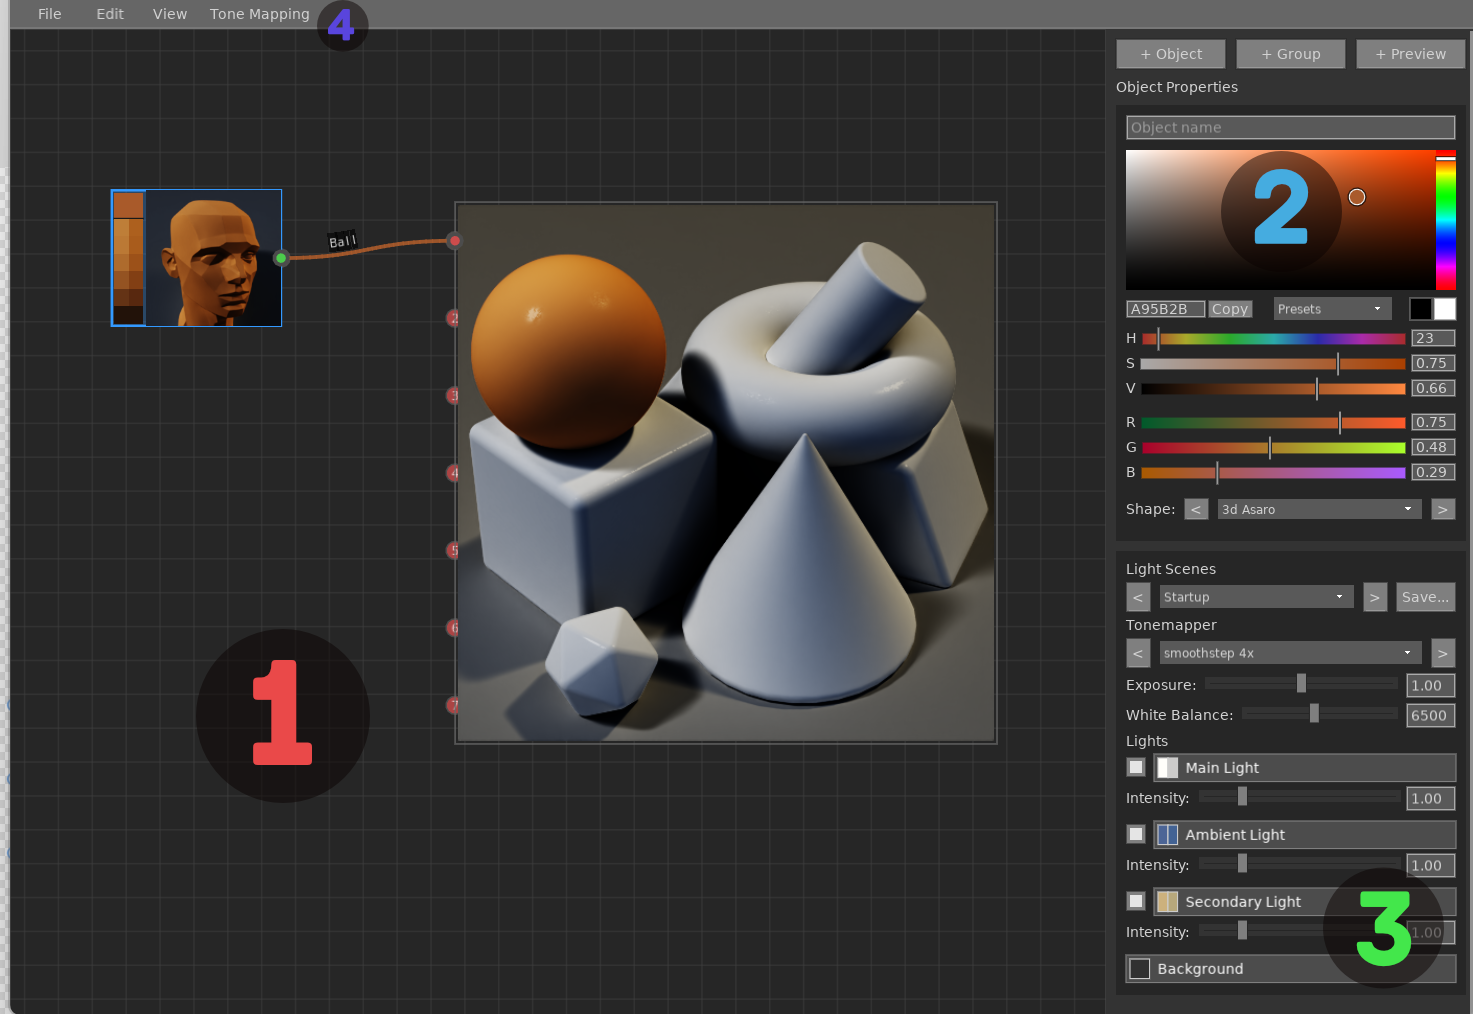
Task: Switch to previous tonemapper arrow
Action: tap(1138, 653)
